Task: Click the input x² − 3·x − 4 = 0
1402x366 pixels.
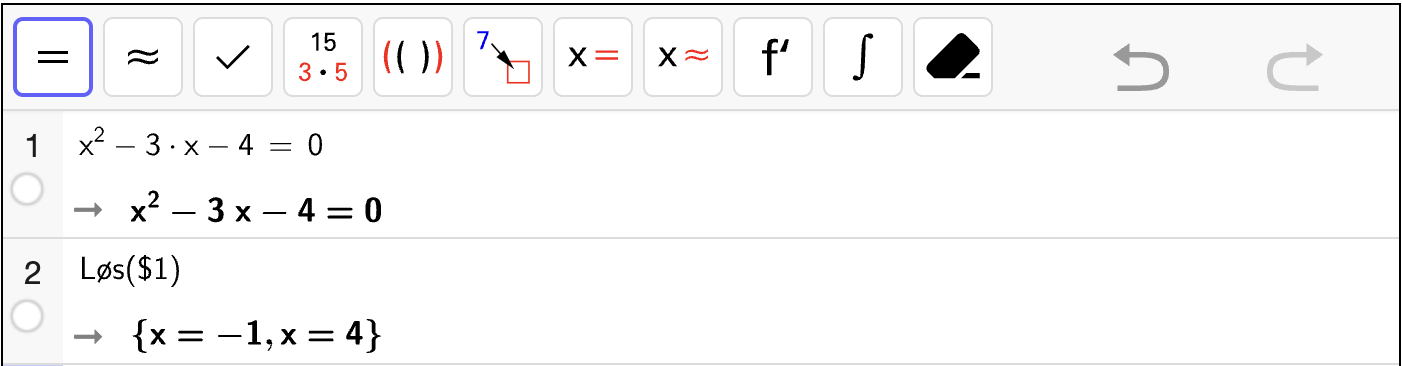Action: tap(201, 146)
